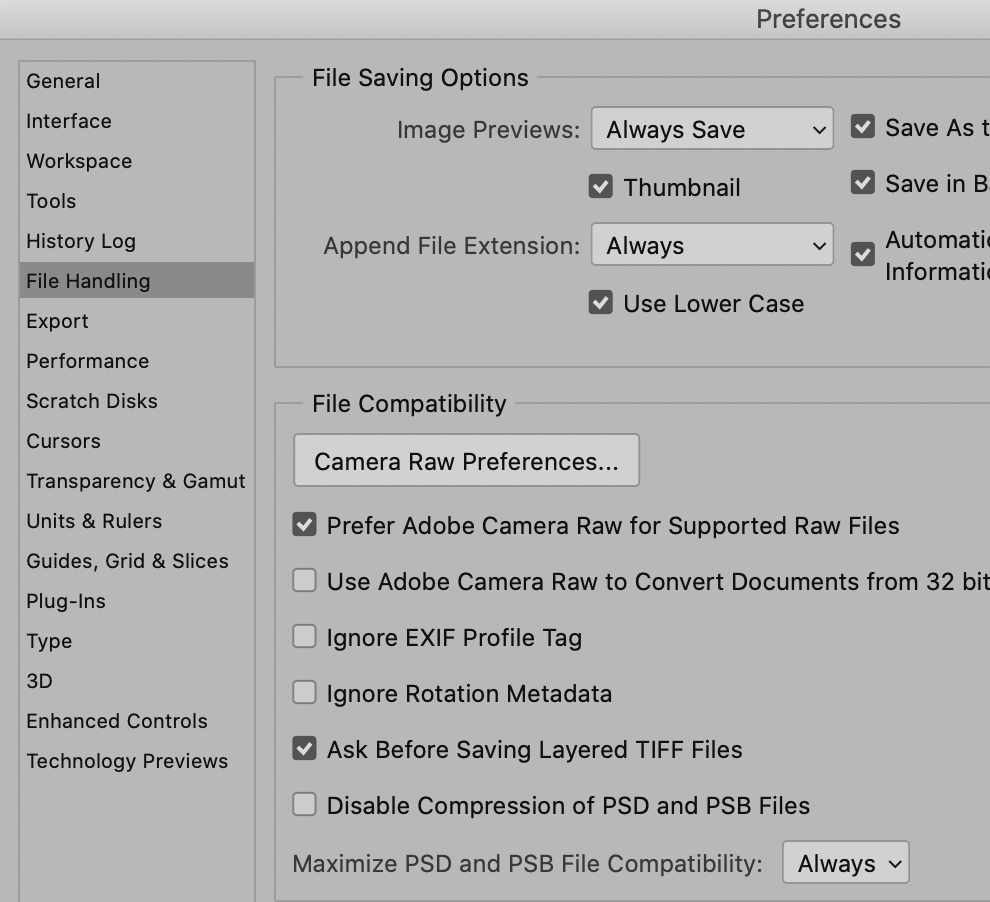Viewport: 990px width, 902px height.
Task: Open the Performance preferences section
Action: coord(88,361)
